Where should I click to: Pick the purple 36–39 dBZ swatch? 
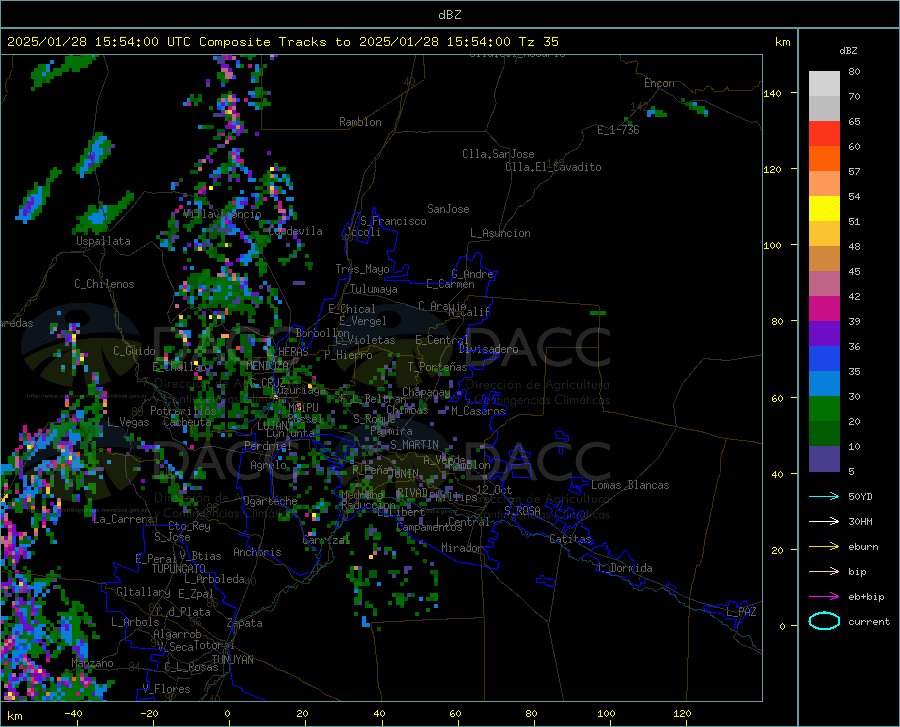pos(824,334)
